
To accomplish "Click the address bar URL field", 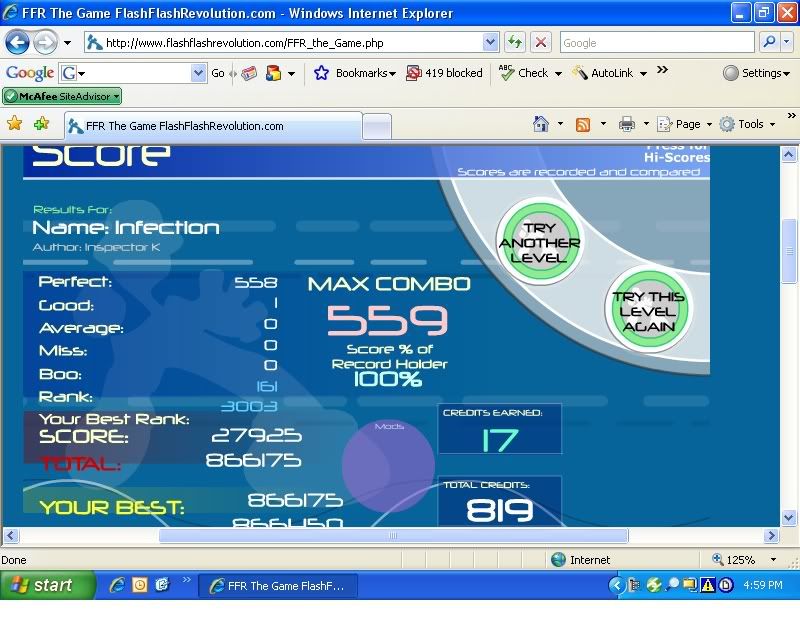I will point(290,43).
